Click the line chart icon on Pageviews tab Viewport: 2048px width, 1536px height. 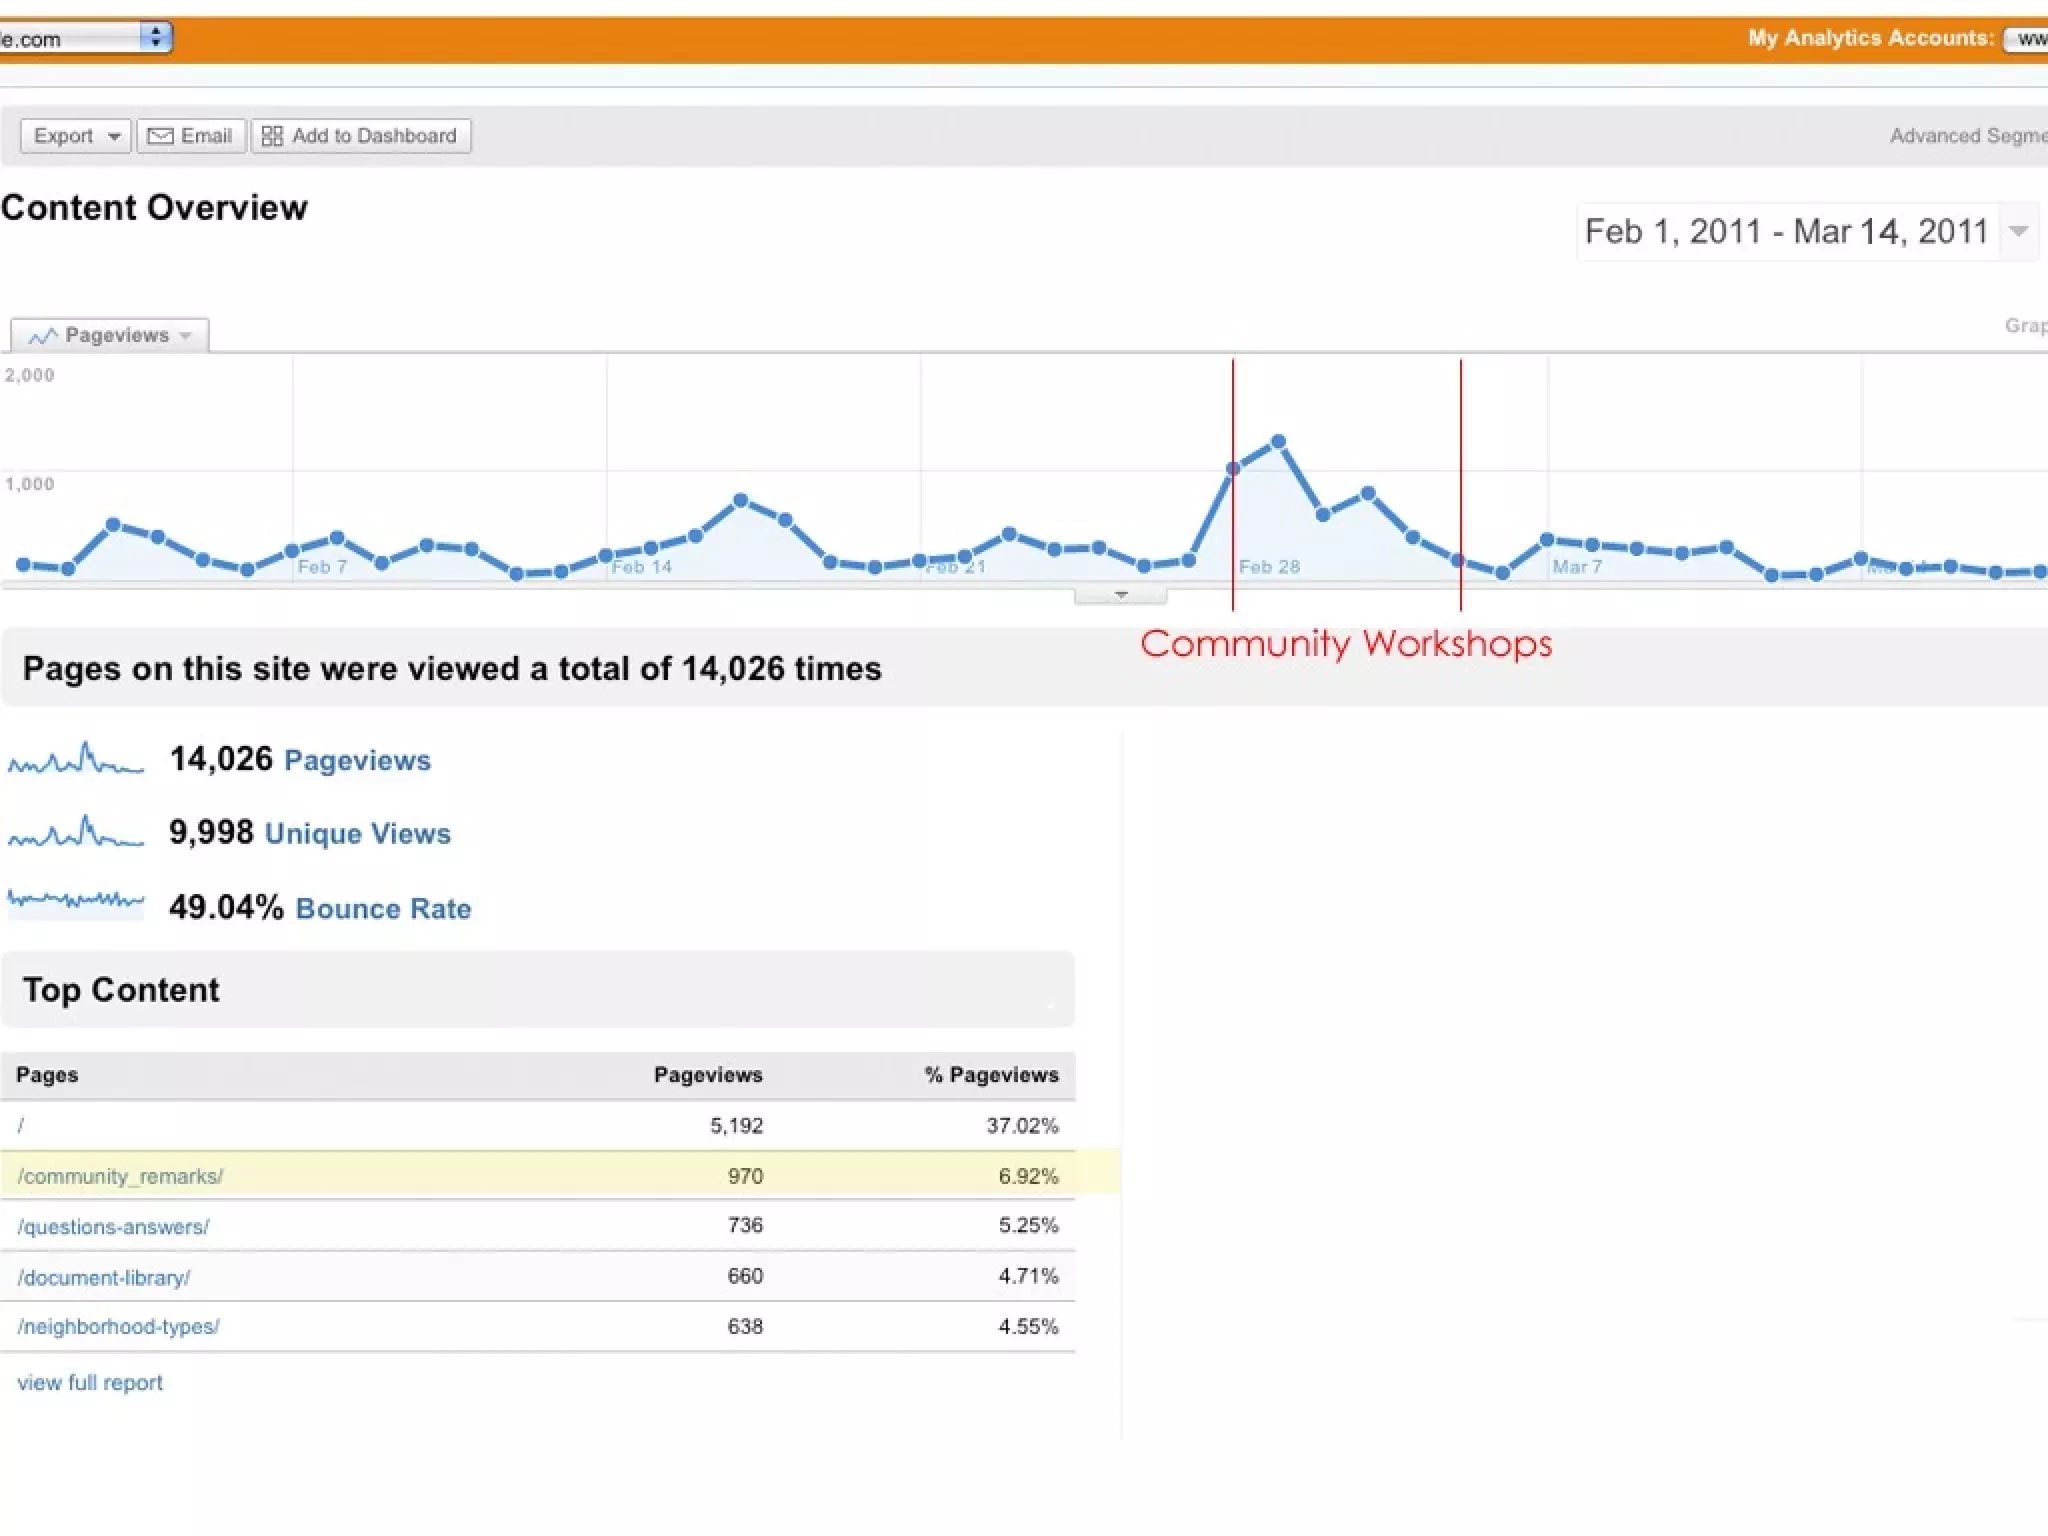click(42, 336)
